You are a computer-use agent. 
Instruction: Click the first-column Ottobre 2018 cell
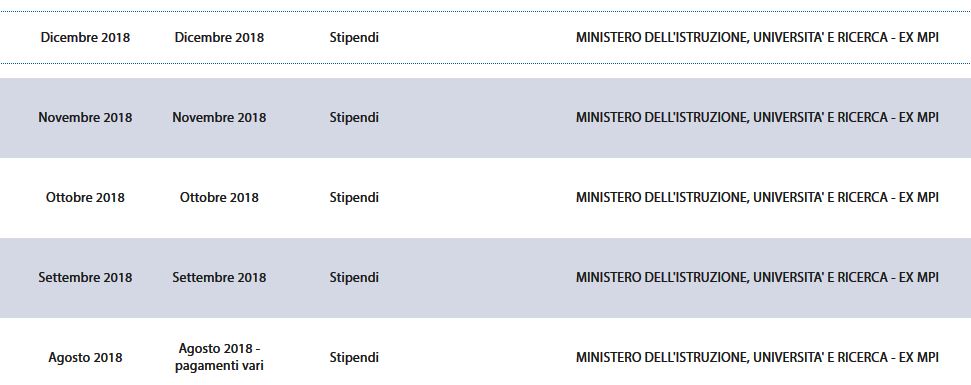[x=85, y=197]
